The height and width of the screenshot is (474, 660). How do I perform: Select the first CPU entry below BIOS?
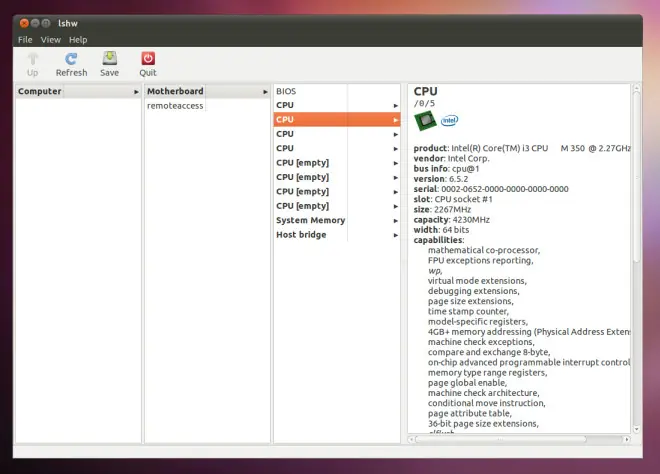click(337, 105)
